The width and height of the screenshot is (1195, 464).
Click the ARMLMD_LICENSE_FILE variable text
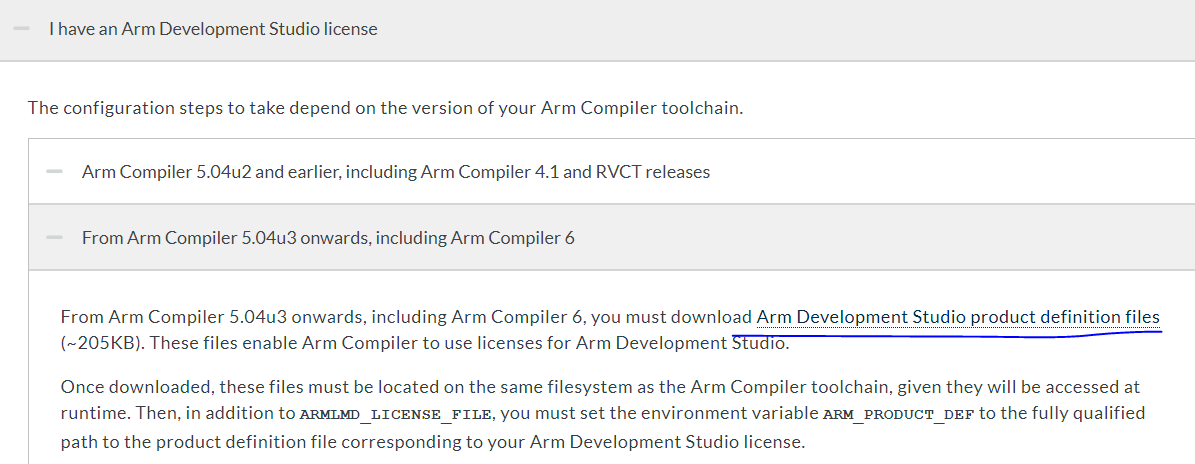tap(396, 414)
